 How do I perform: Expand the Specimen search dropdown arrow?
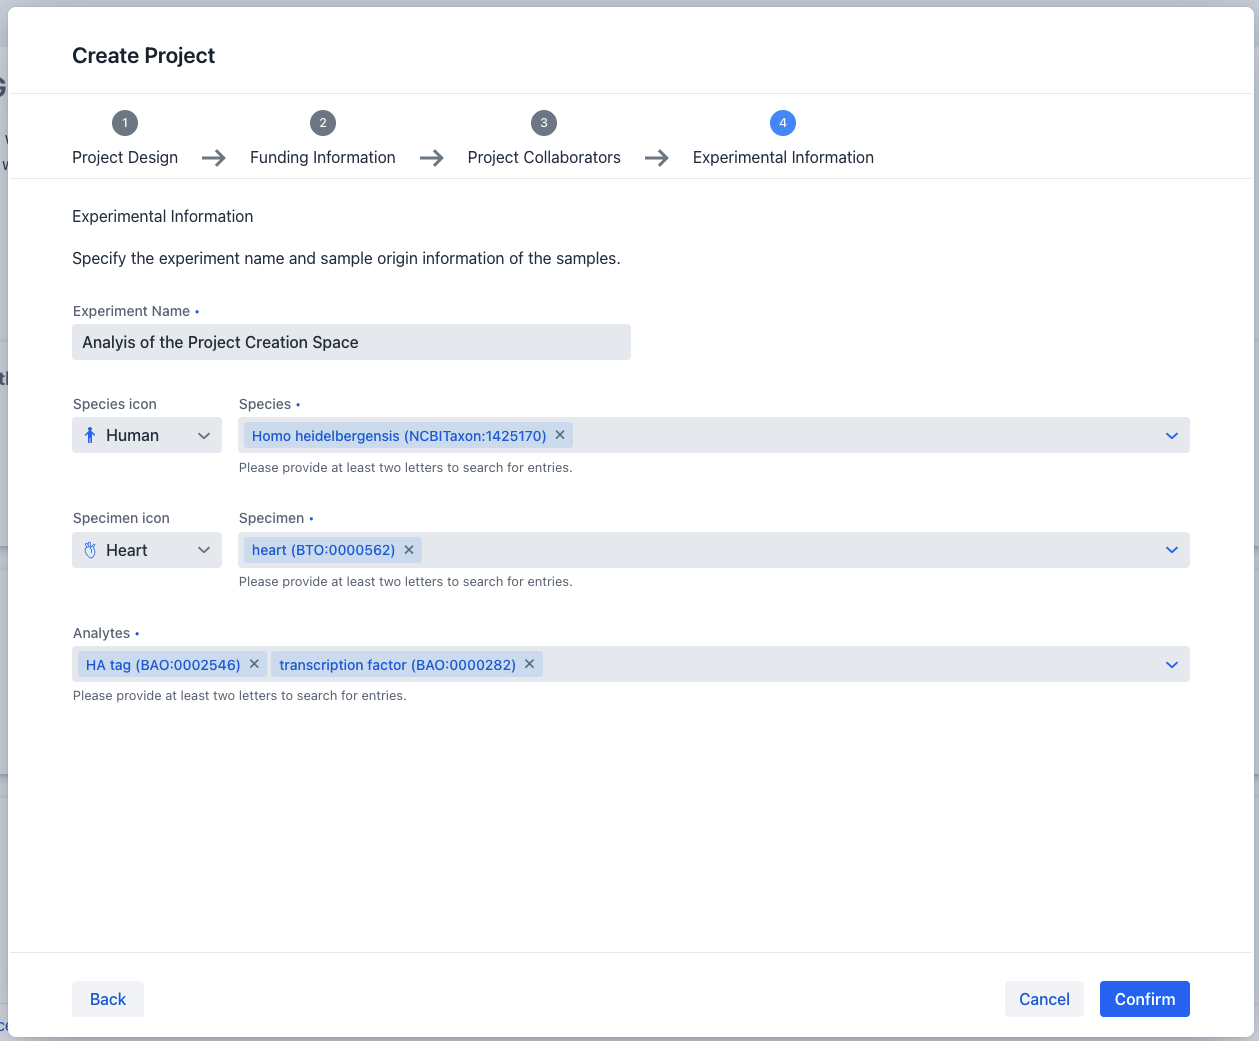tap(1171, 550)
